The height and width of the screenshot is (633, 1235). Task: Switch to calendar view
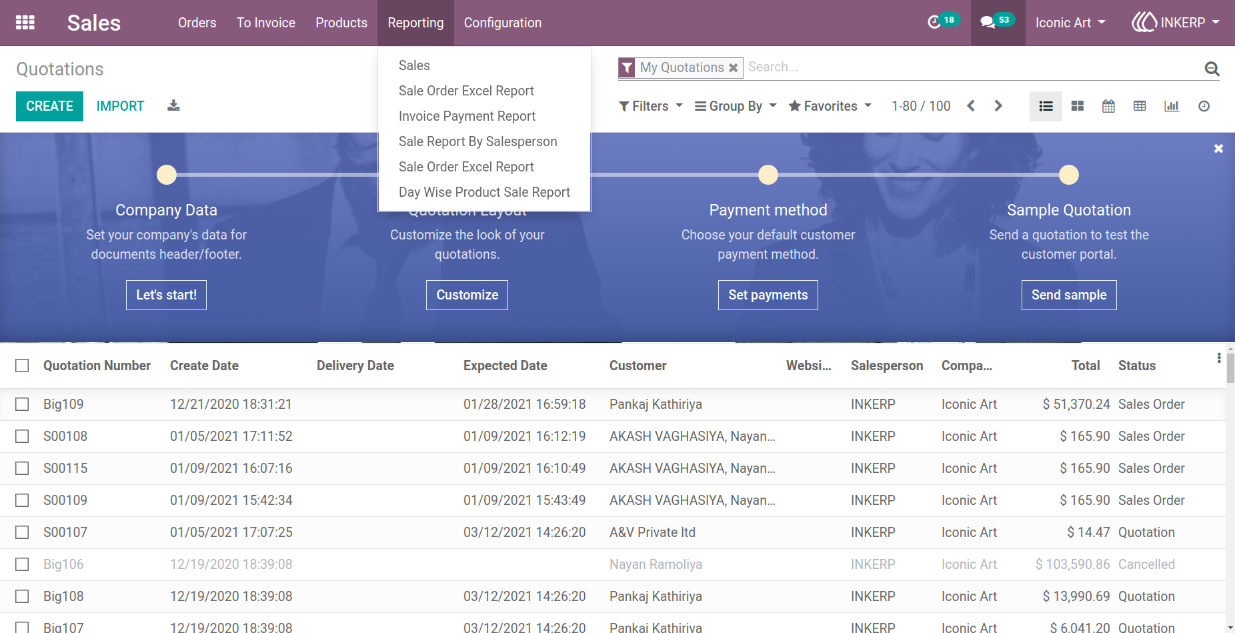click(x=1108, y=106)
